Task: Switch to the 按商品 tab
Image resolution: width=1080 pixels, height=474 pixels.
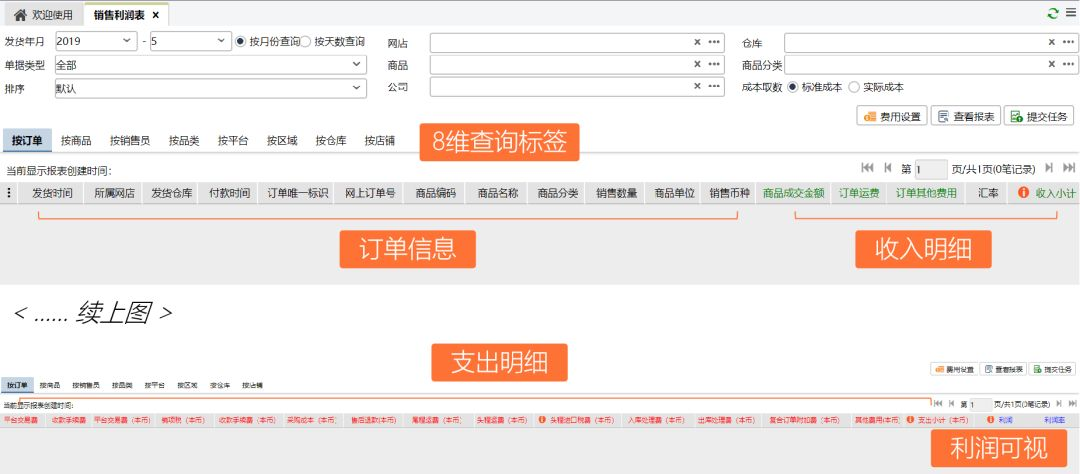Action: [x=76, y=141]
